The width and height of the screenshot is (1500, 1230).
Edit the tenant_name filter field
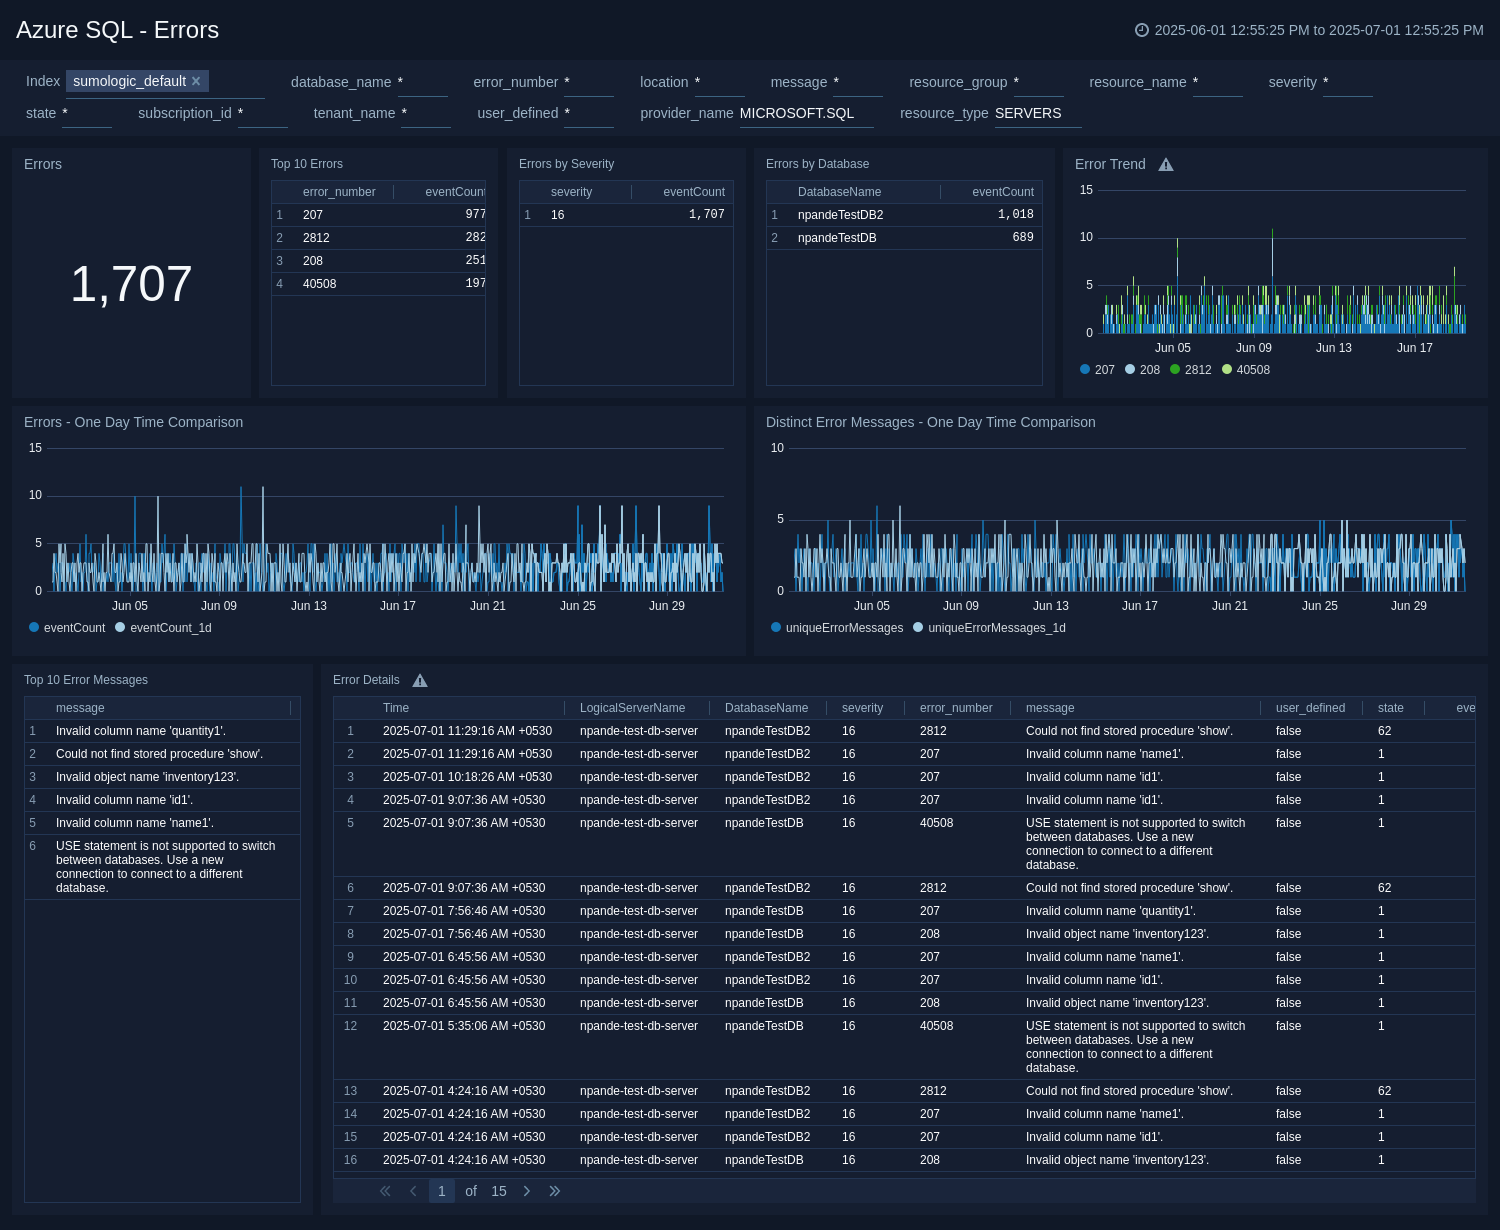[426, 114]
